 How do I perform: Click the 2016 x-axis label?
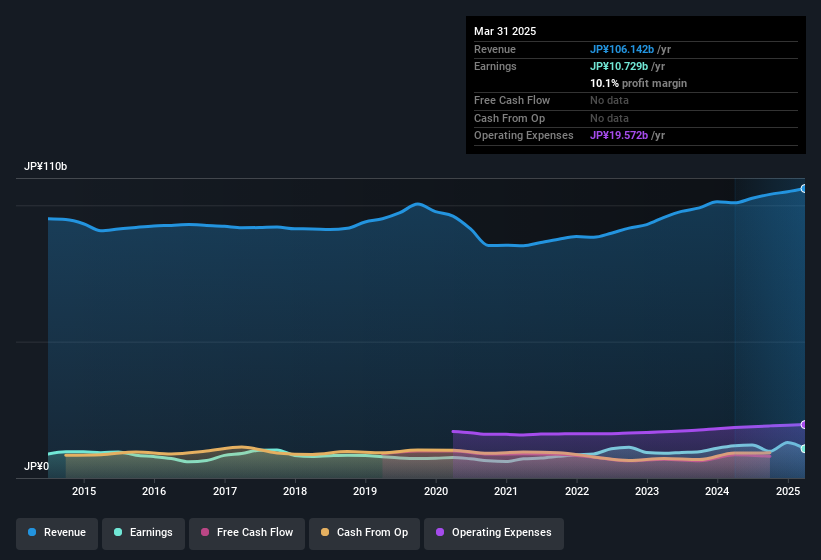coord(154,491)
